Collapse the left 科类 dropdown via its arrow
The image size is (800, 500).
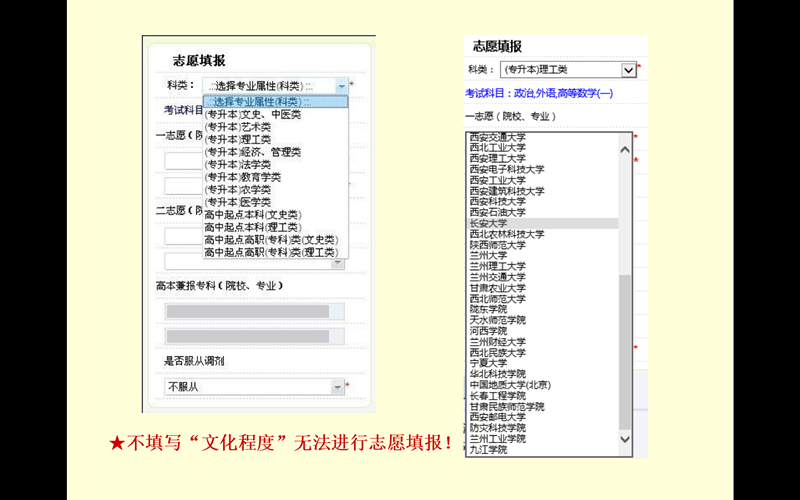[341, 86]
